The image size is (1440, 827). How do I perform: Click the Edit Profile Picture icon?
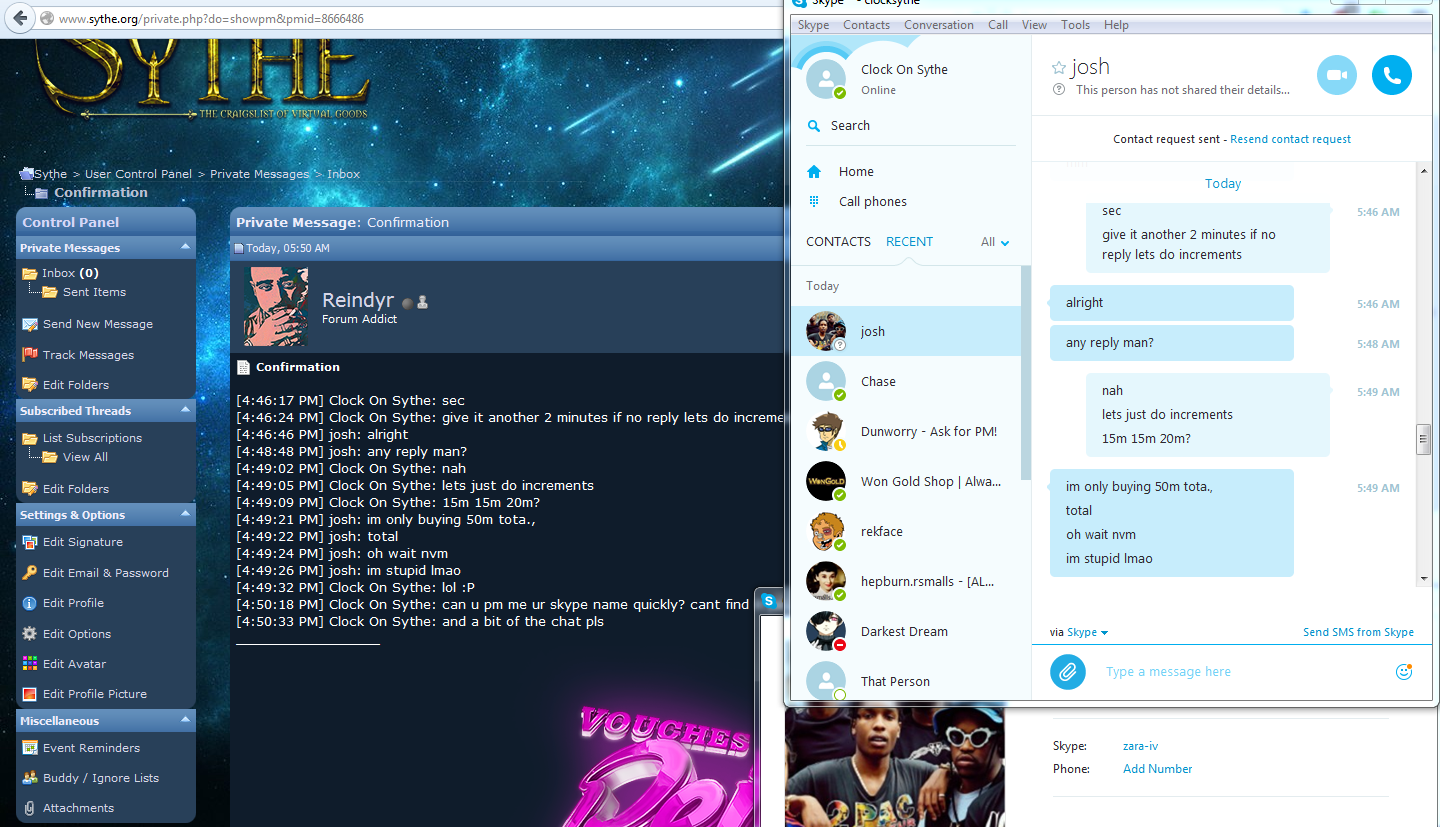click(x=30, y=694)
